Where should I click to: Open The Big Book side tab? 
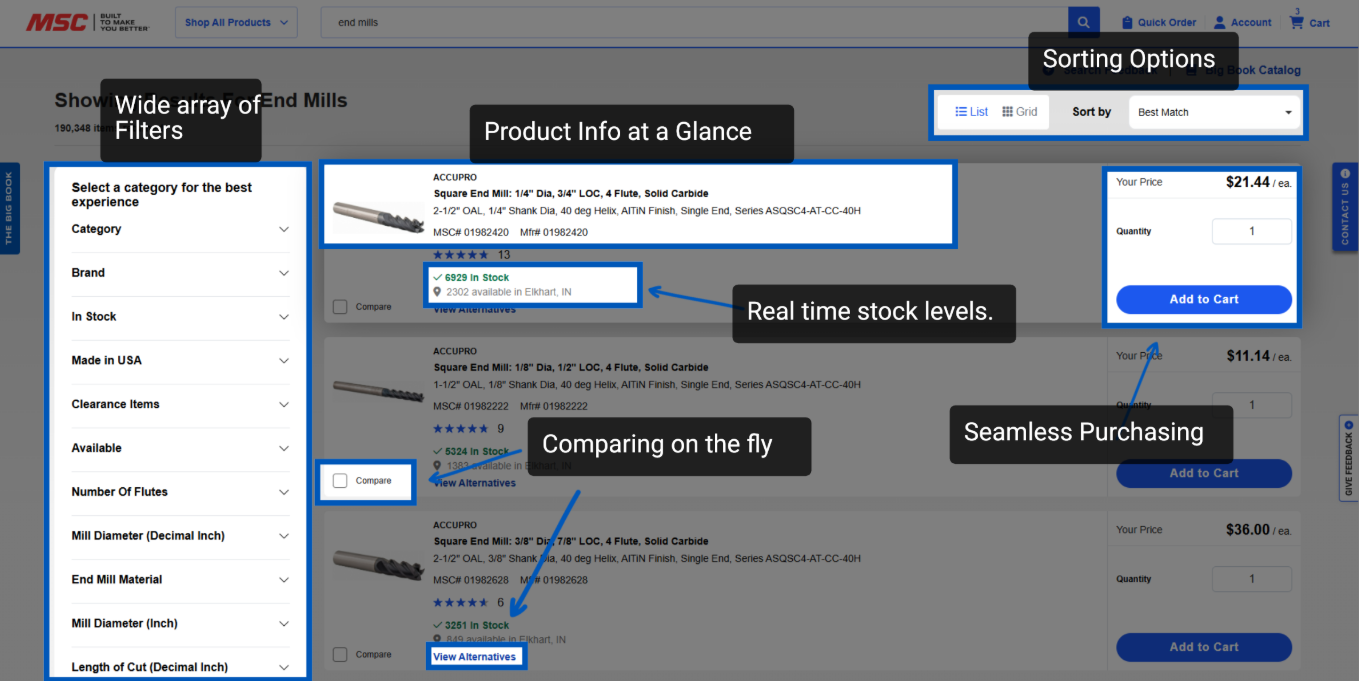click(9, 208)
